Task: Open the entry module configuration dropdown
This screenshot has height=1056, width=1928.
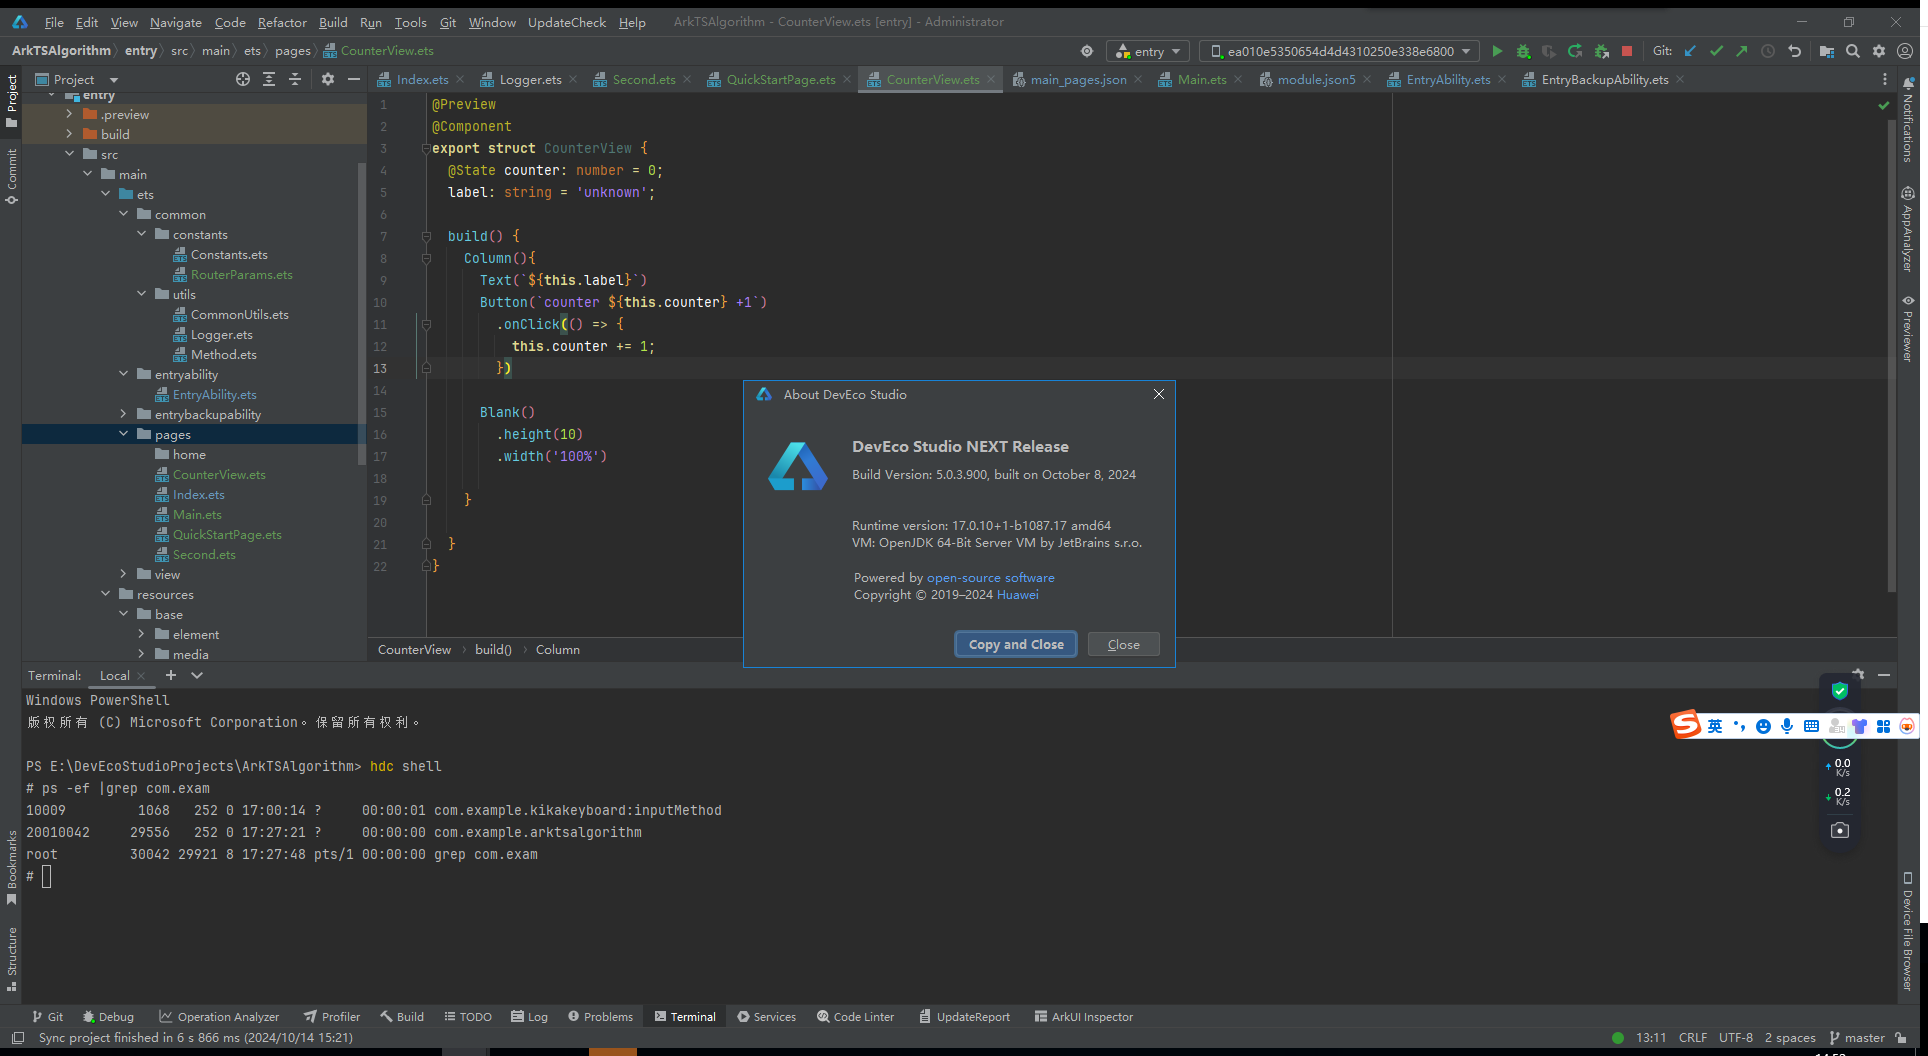Action: pyautogui.click(x=1147, y=51)
